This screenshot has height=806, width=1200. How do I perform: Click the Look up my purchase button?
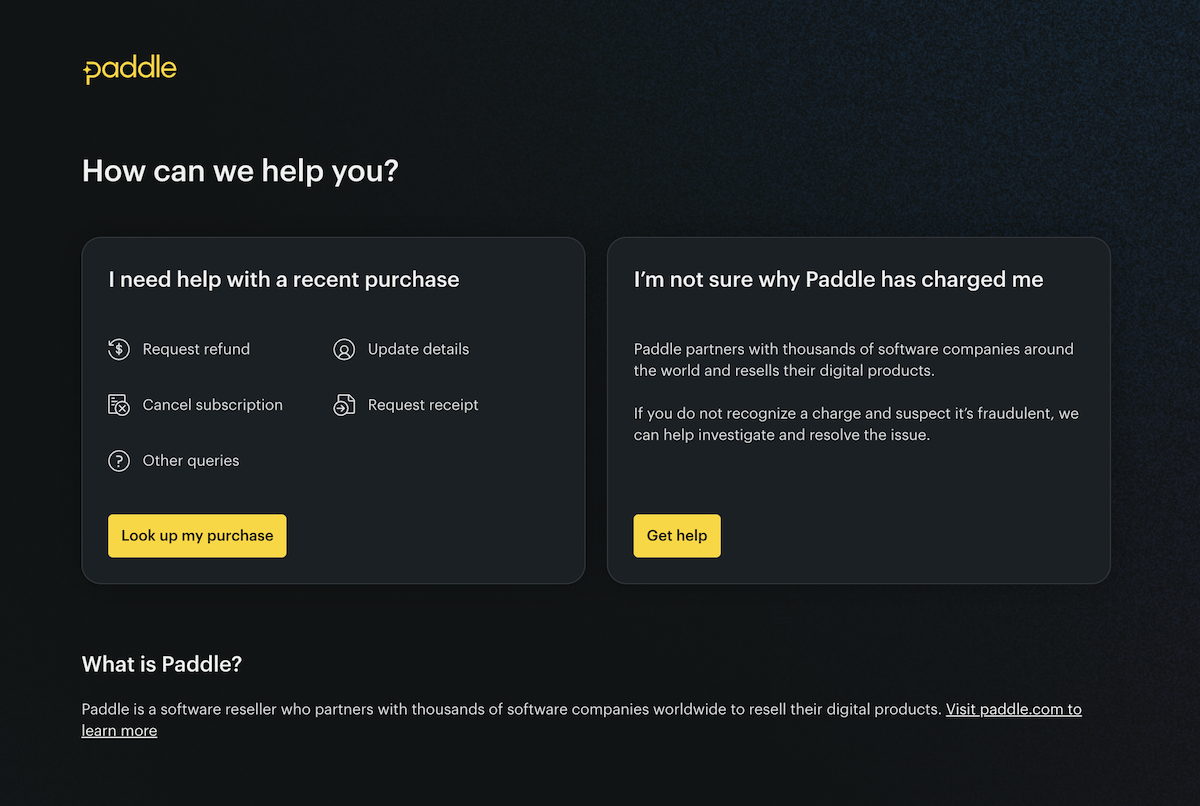tap(197, 536)
